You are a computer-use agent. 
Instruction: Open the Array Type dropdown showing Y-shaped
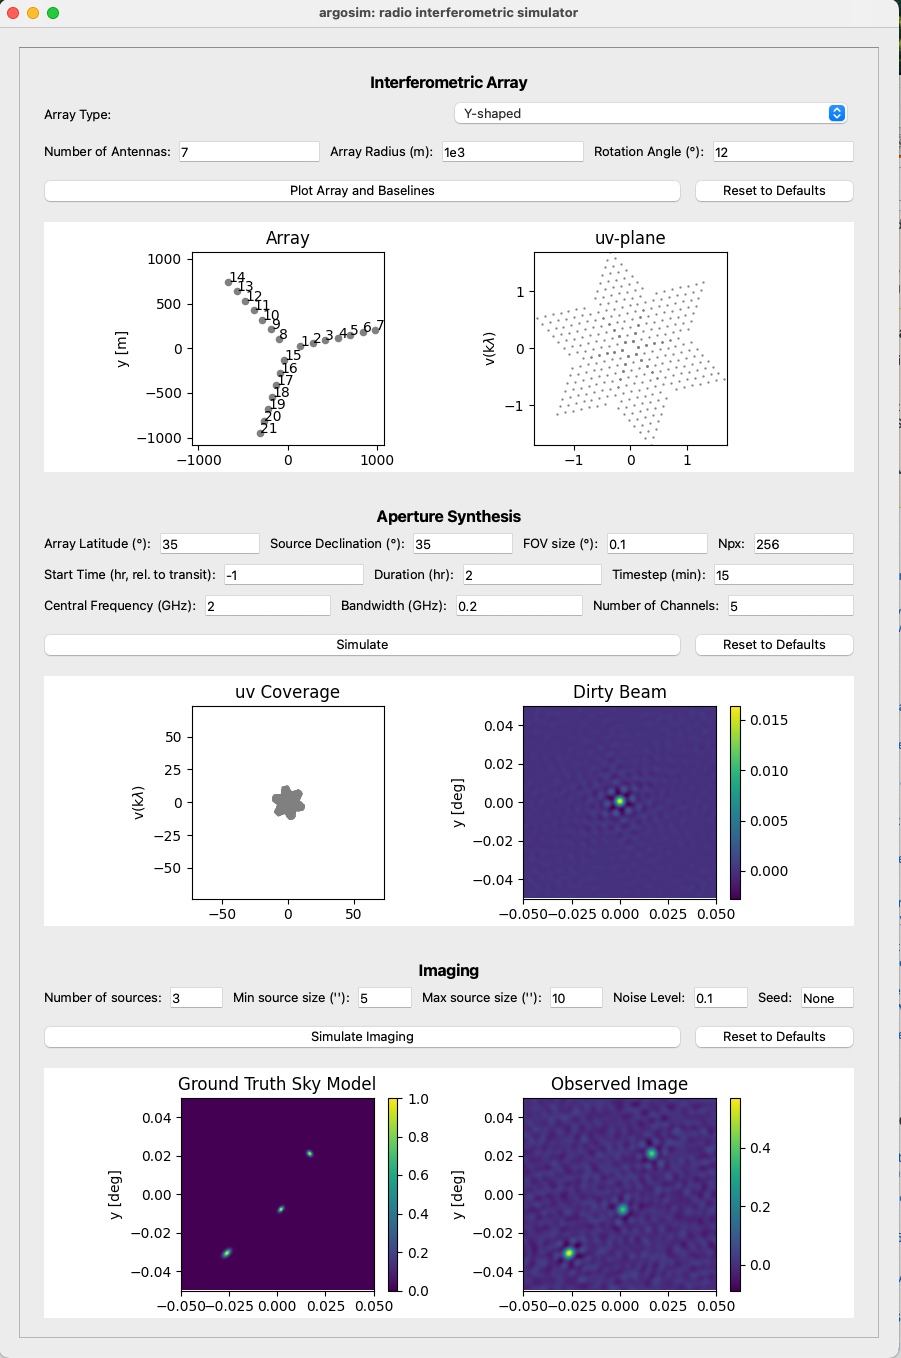click(650, 113)
